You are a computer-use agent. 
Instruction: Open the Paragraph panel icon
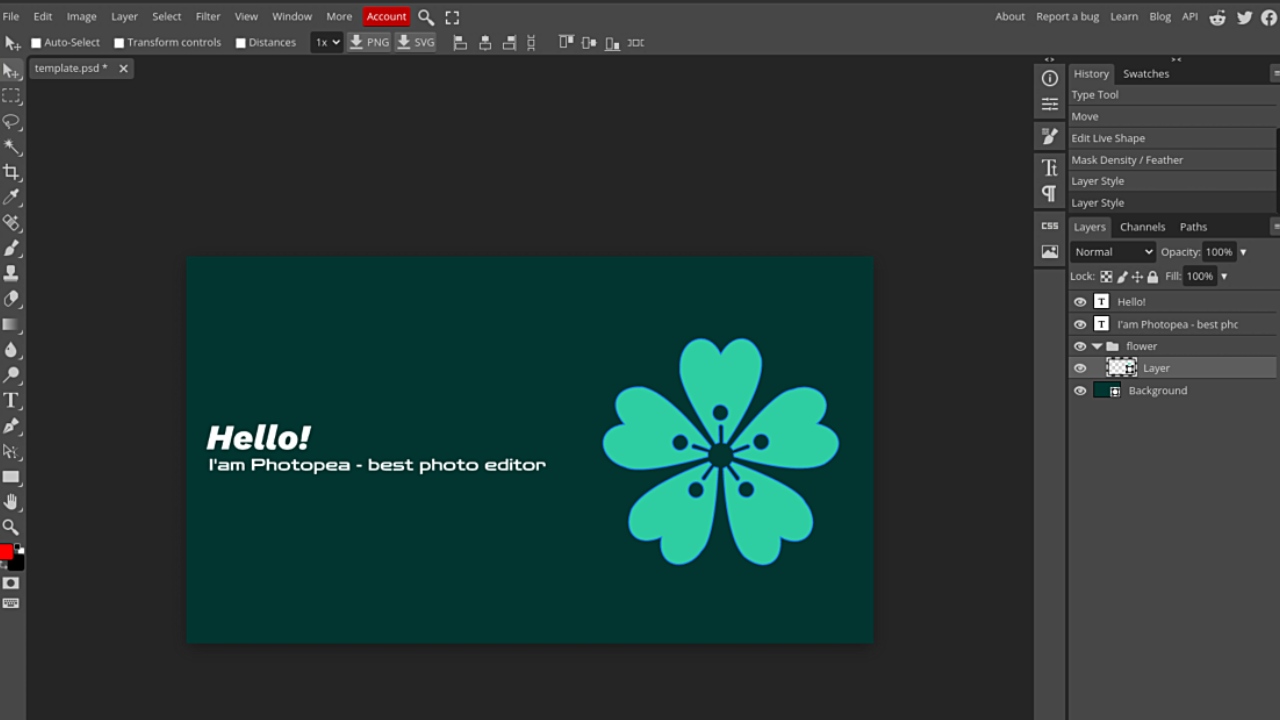(1049, 193)
